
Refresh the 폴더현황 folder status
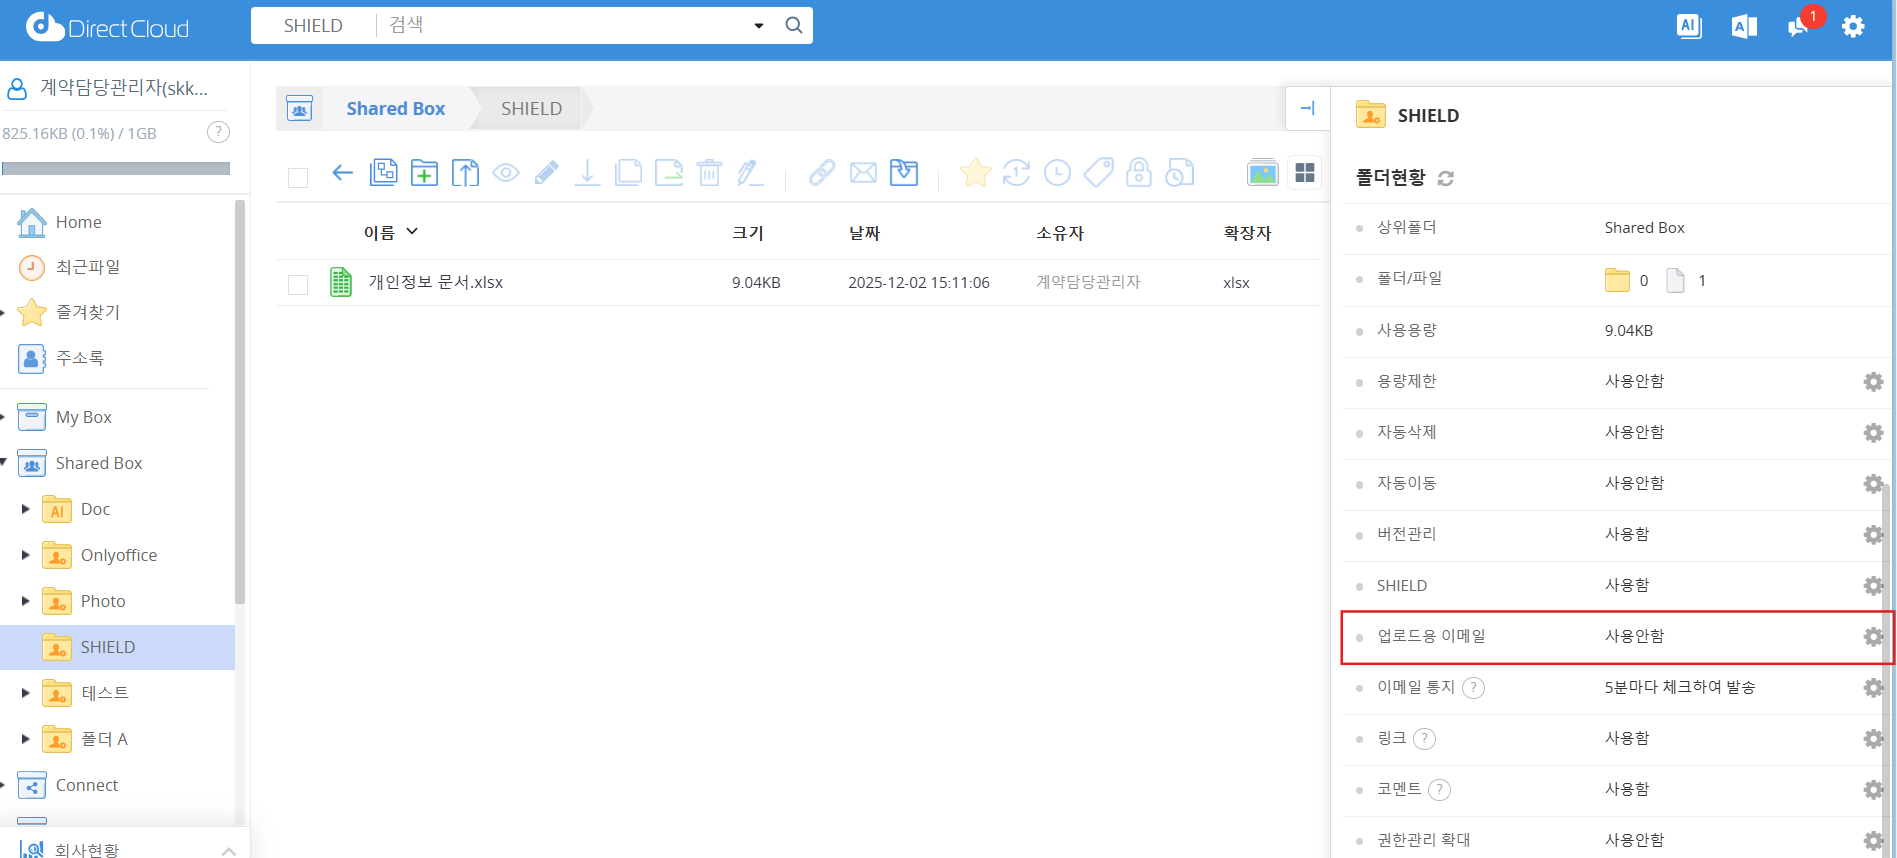1445,178
